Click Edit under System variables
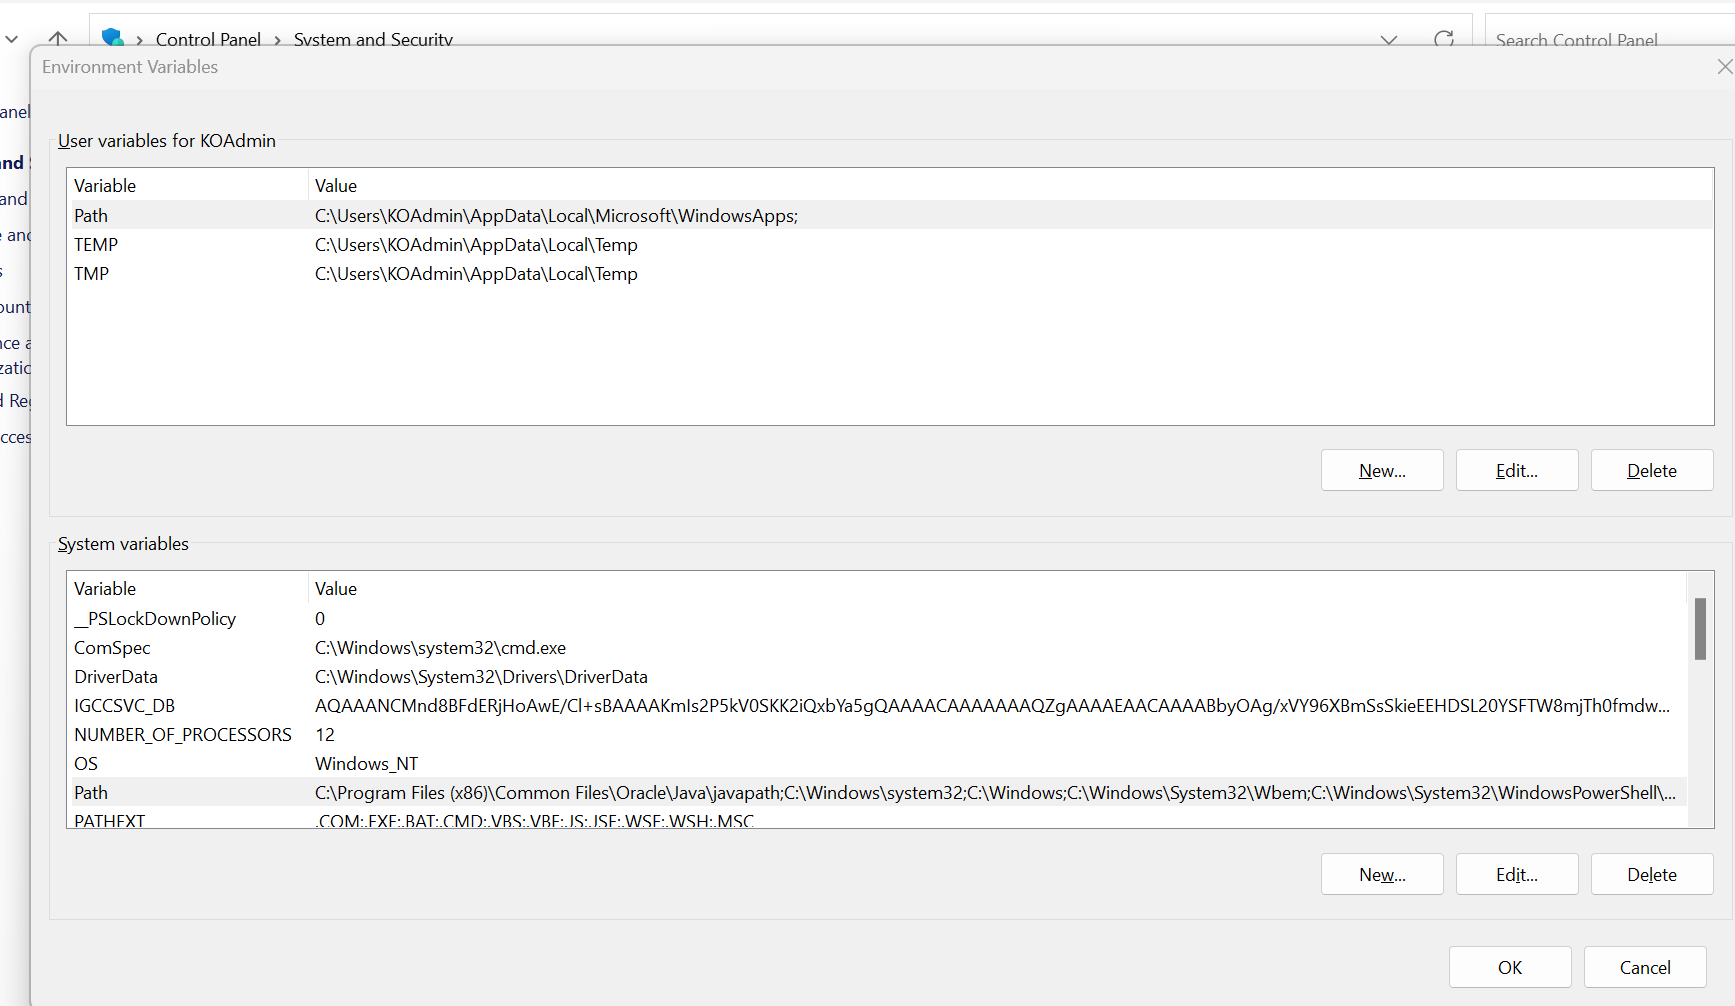The image size is (1735, 1006). pyautogui.click(x=1516, y=875)
